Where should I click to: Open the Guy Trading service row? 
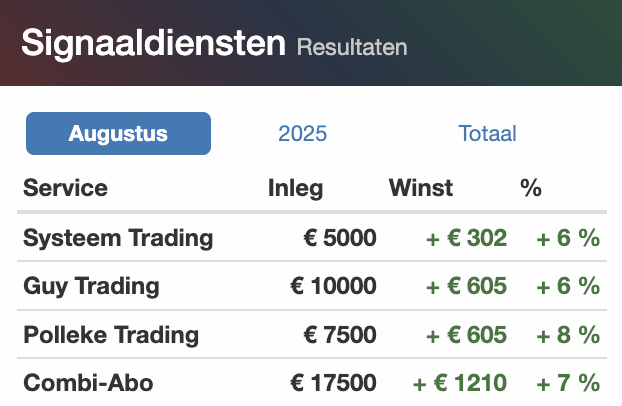coord(312,286)
